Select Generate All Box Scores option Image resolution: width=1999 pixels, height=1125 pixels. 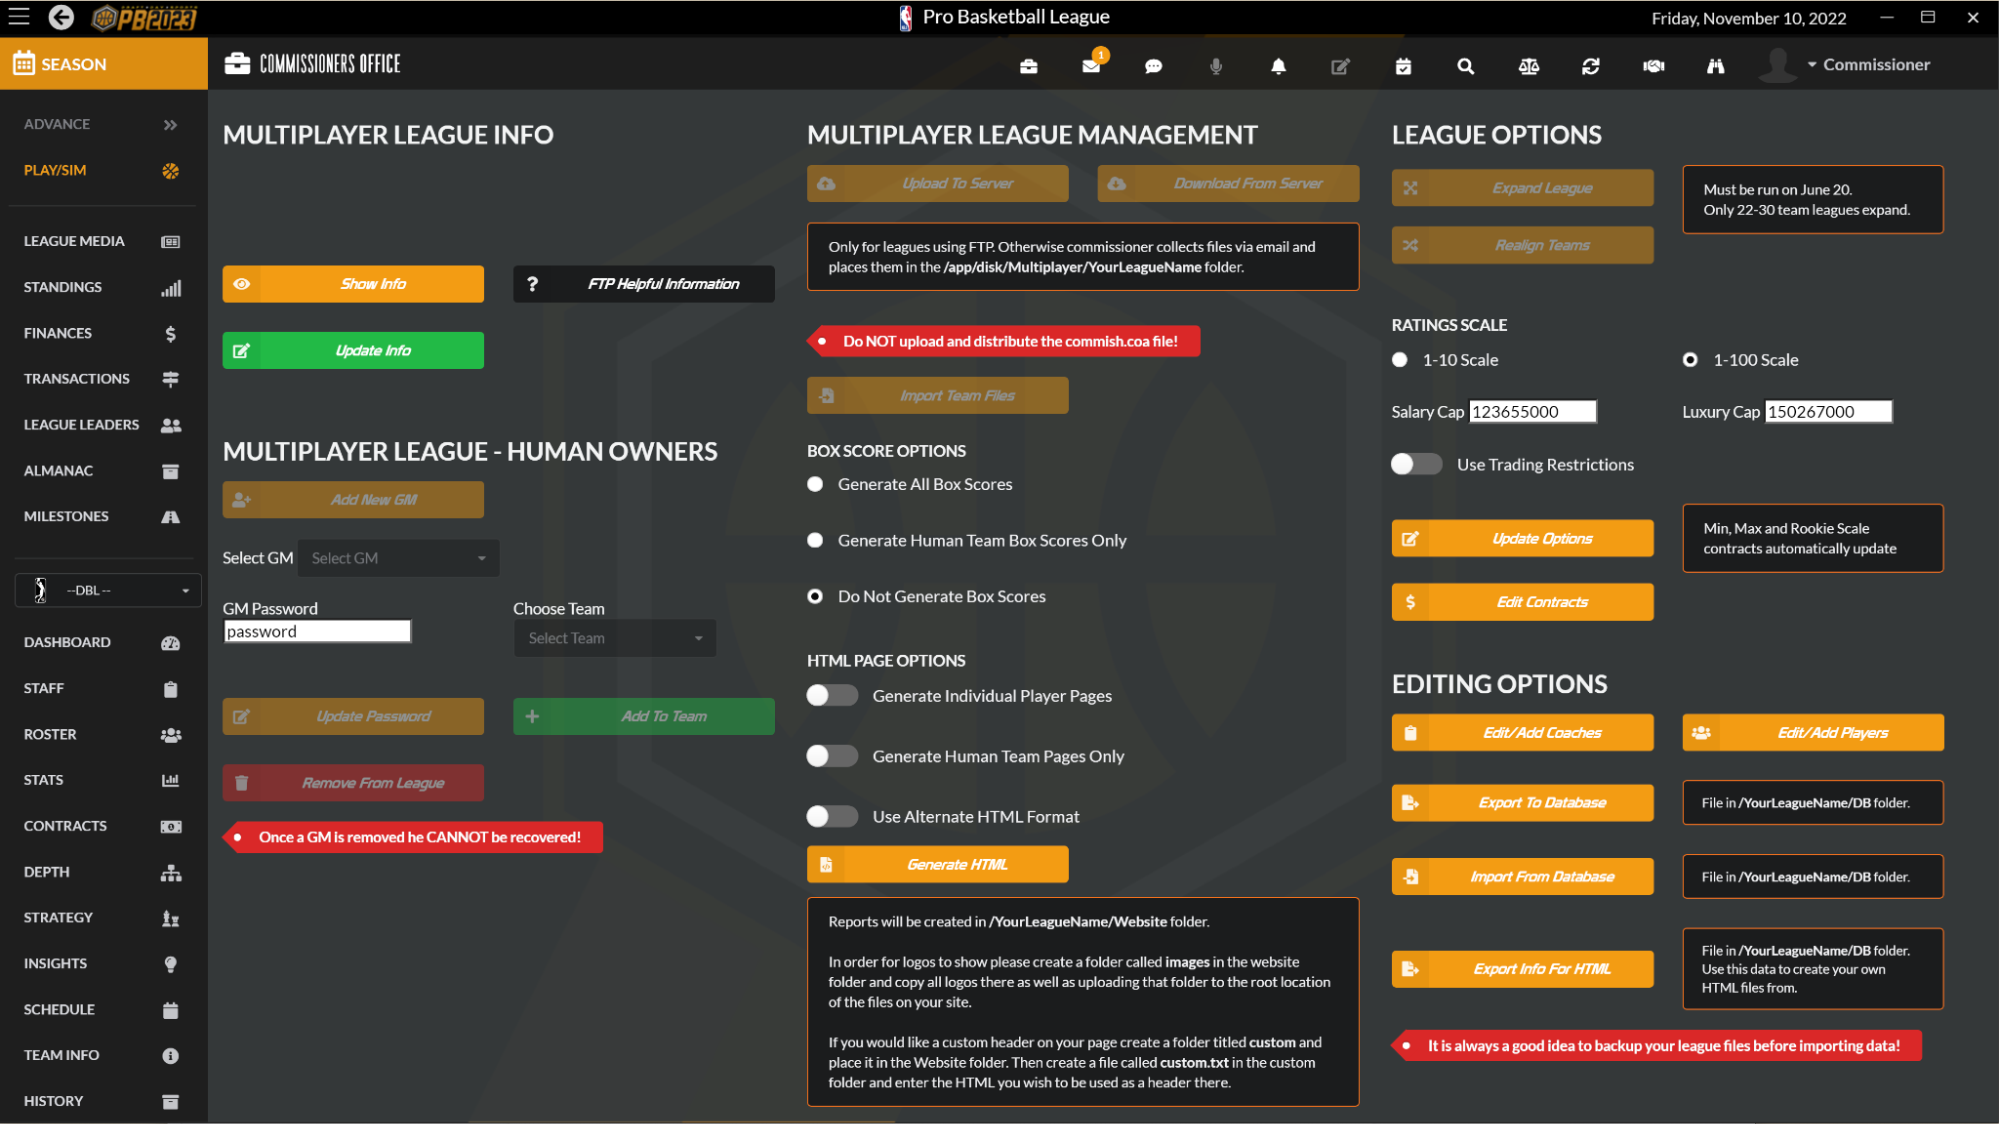pos(815,484)
